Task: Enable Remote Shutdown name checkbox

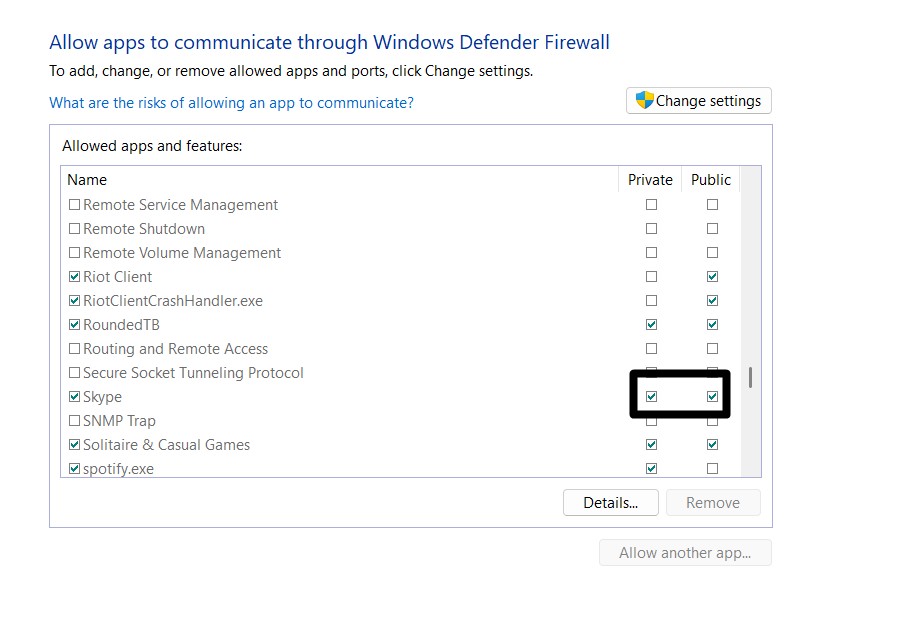Action: pyautogui.click(x=74, y=229)
